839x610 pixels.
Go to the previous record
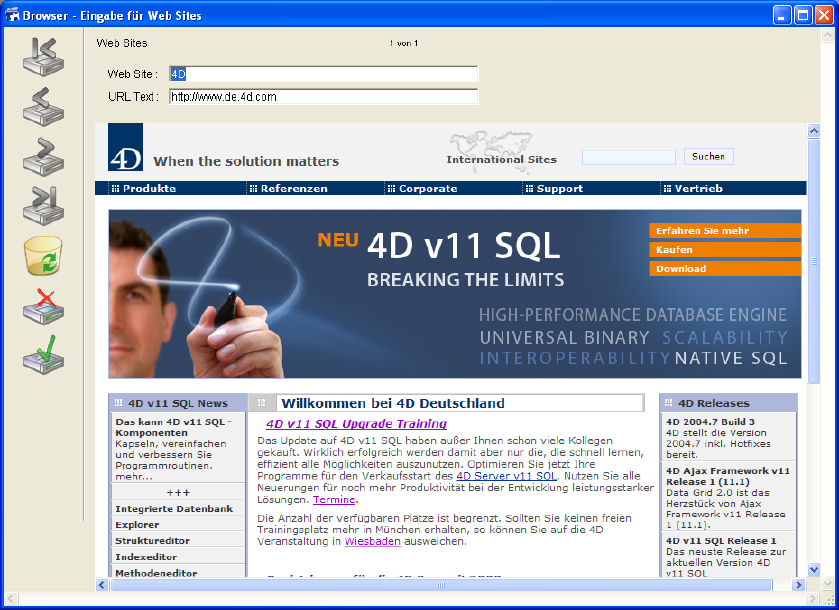43,105
